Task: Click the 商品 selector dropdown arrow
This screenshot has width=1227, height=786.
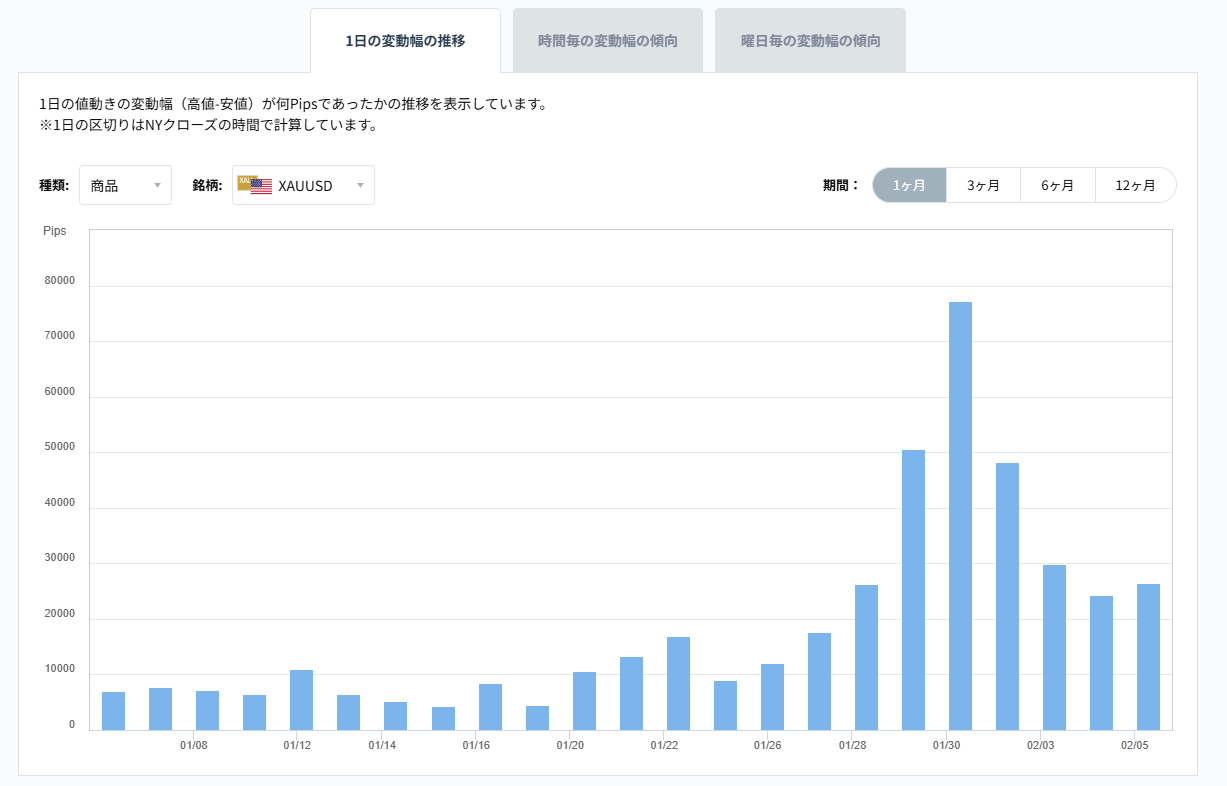Action: 158,185
